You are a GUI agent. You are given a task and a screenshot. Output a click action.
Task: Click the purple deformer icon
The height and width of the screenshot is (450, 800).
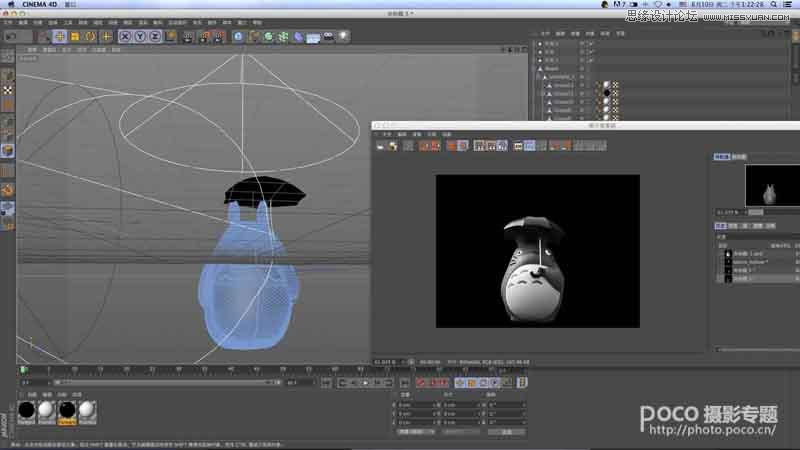[298, 36]
